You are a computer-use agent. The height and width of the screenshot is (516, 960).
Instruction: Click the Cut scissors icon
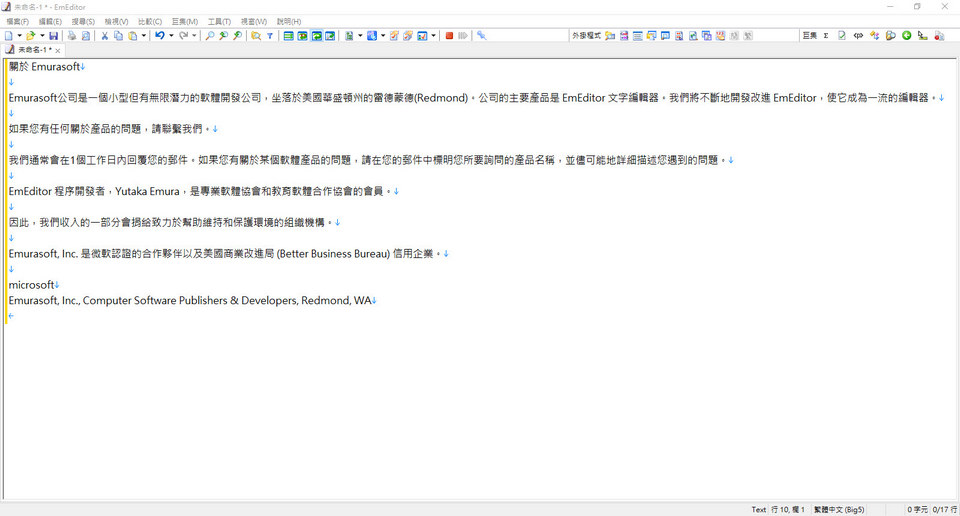(104, 36)
